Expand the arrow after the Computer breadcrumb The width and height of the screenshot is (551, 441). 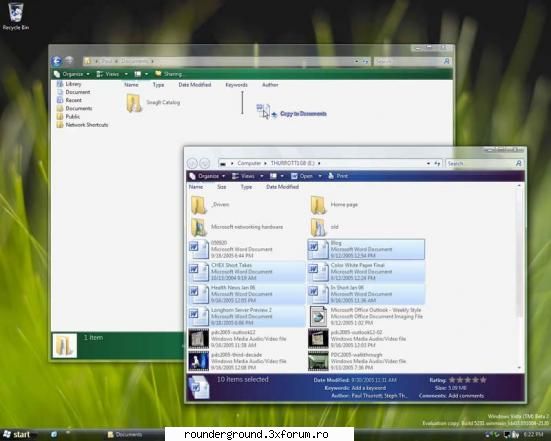coord(266,163)
